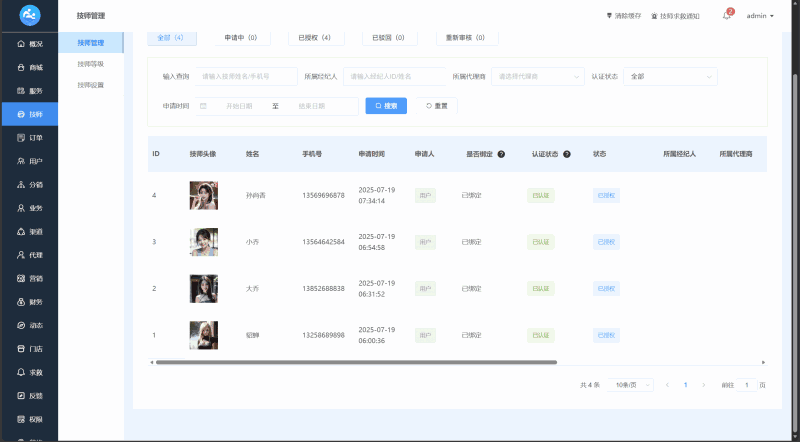This screenshot has width=800, height=442.
Task: Click 技师求救通知 in the top bar
Action: 675,16
